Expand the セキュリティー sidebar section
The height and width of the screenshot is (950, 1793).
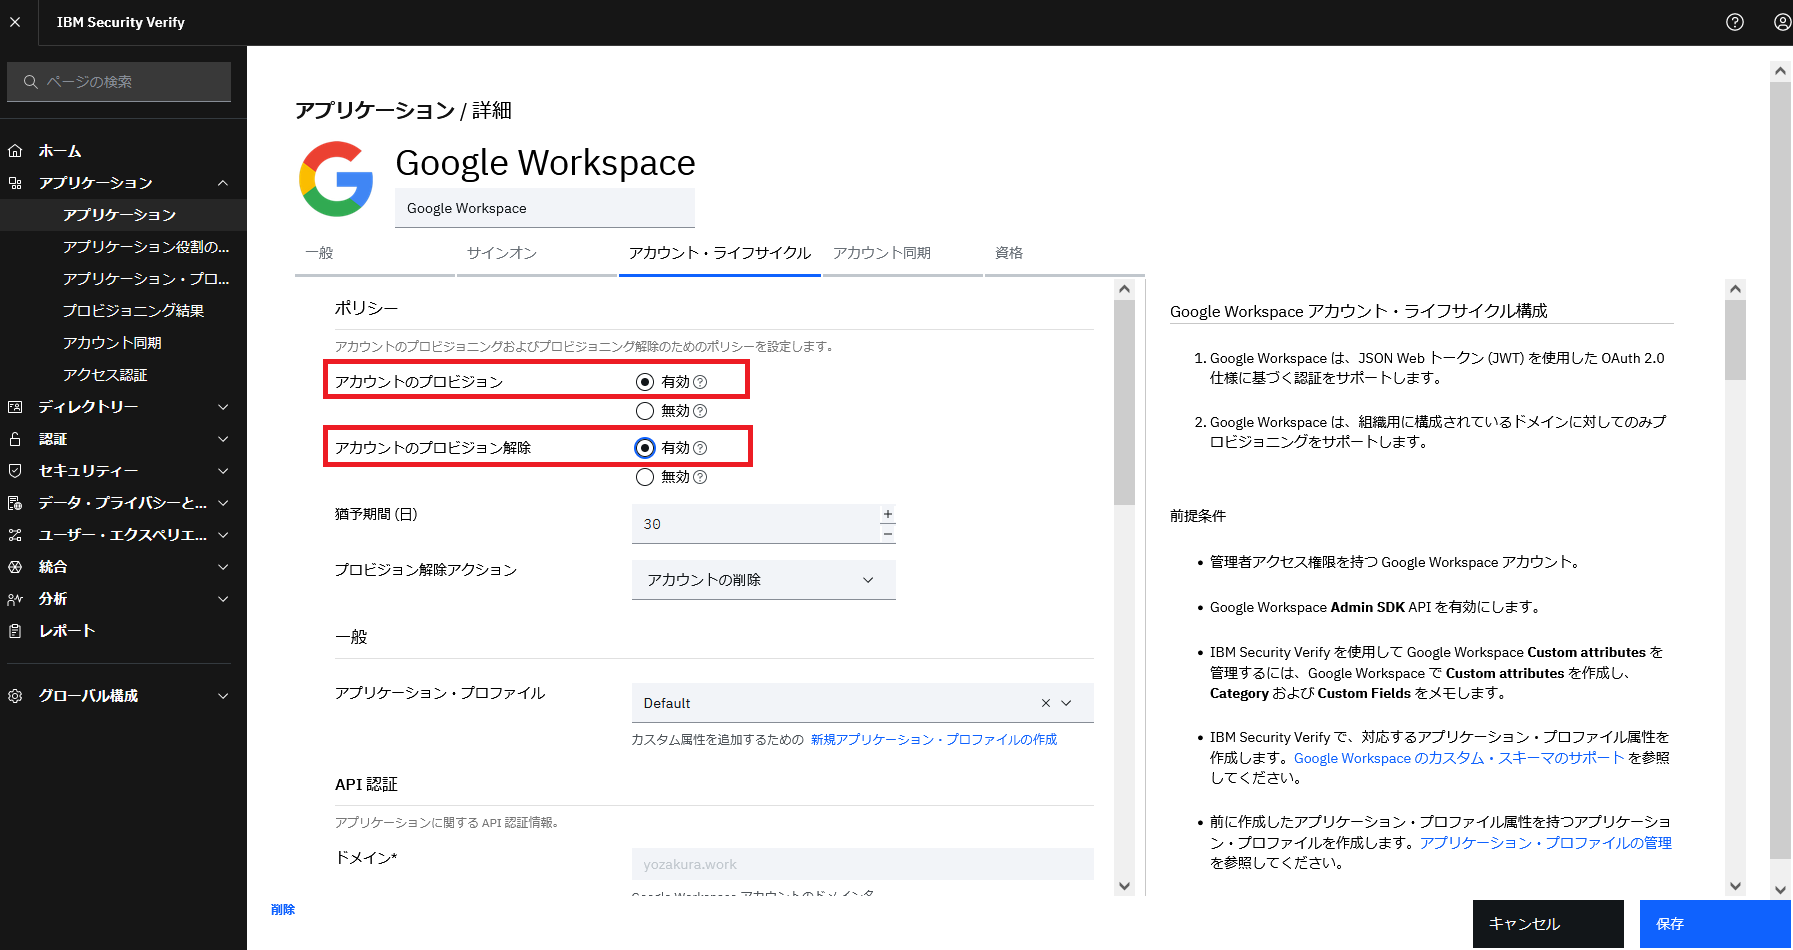pos(223,471)
